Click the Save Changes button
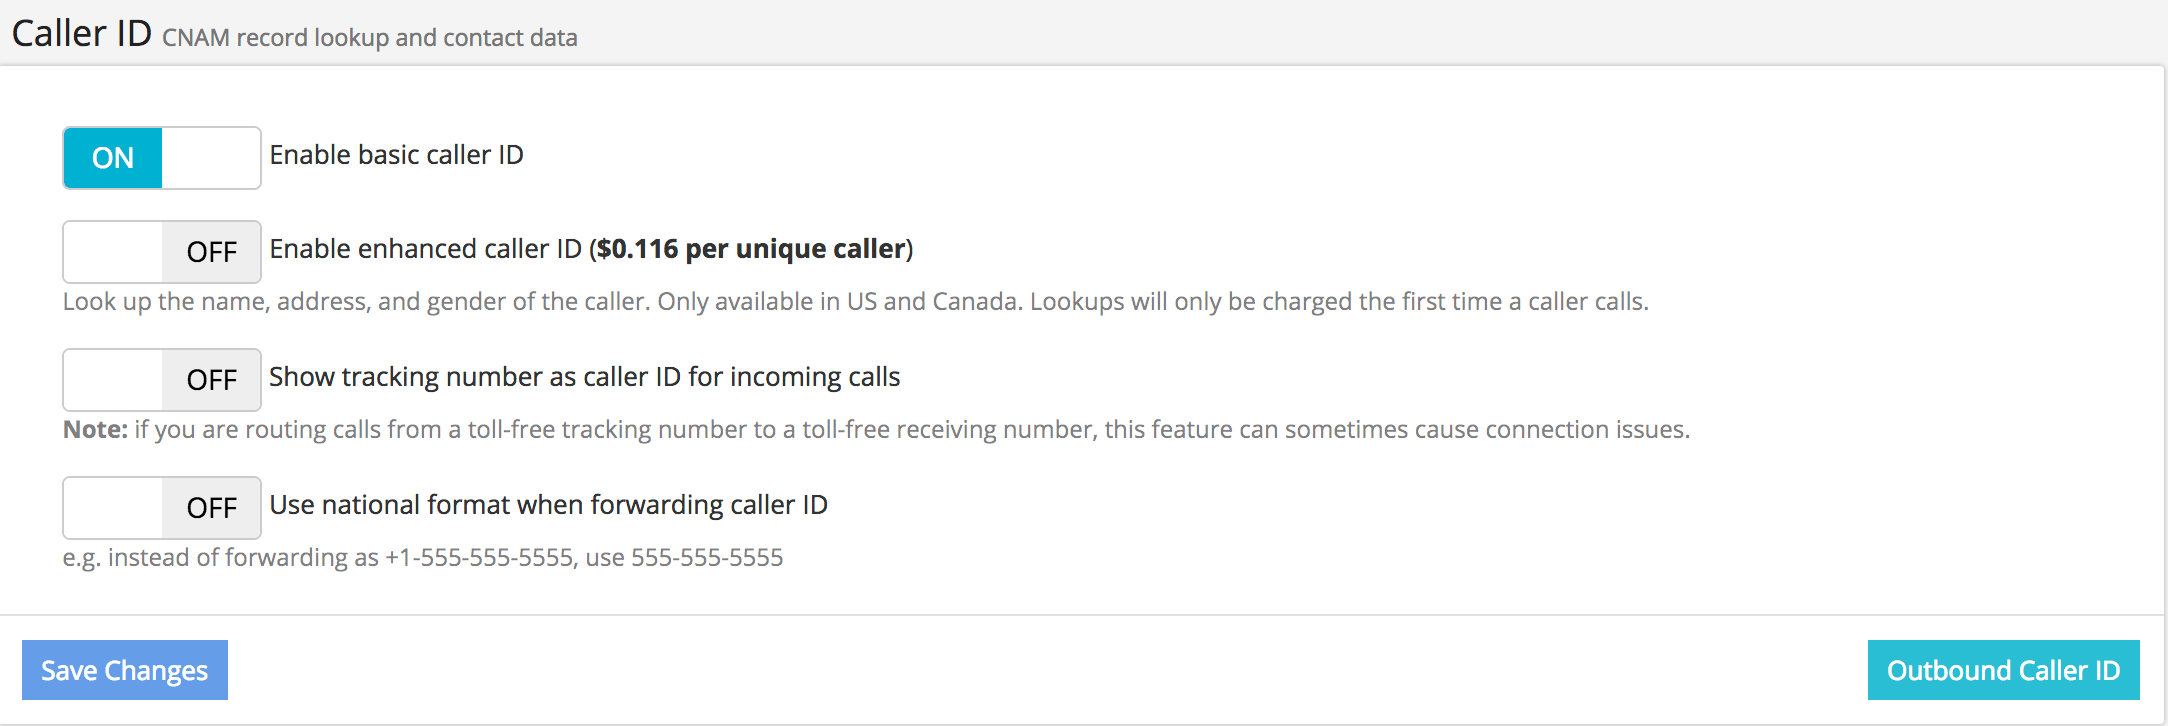 [125, 670]
